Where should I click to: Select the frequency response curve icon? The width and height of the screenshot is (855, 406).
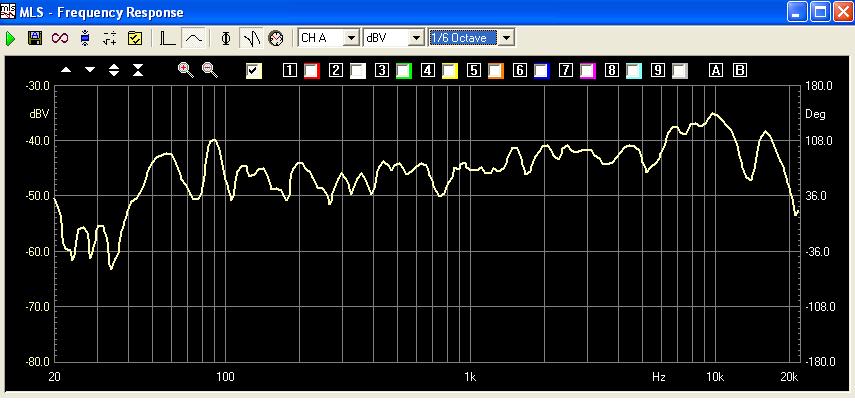coord(193,38)
